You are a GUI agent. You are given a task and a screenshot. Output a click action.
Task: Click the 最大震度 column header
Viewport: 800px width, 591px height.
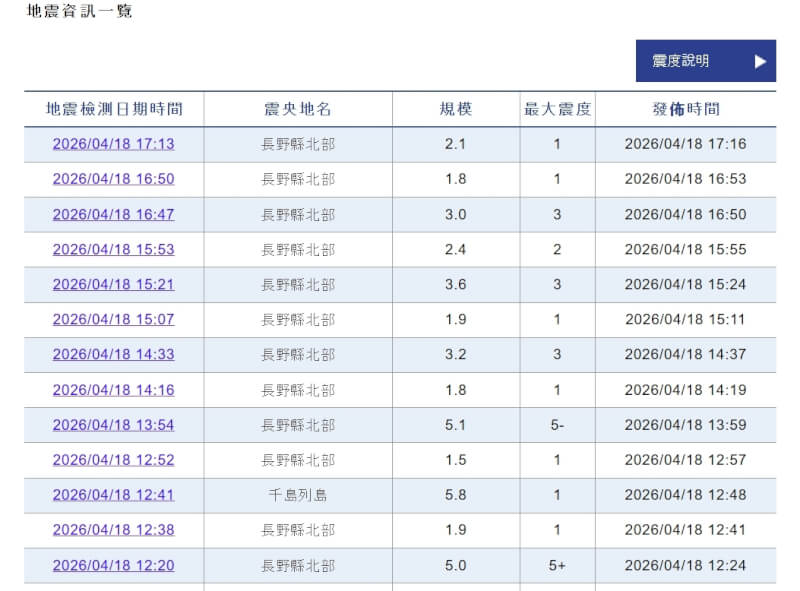(x=556, y=109)
